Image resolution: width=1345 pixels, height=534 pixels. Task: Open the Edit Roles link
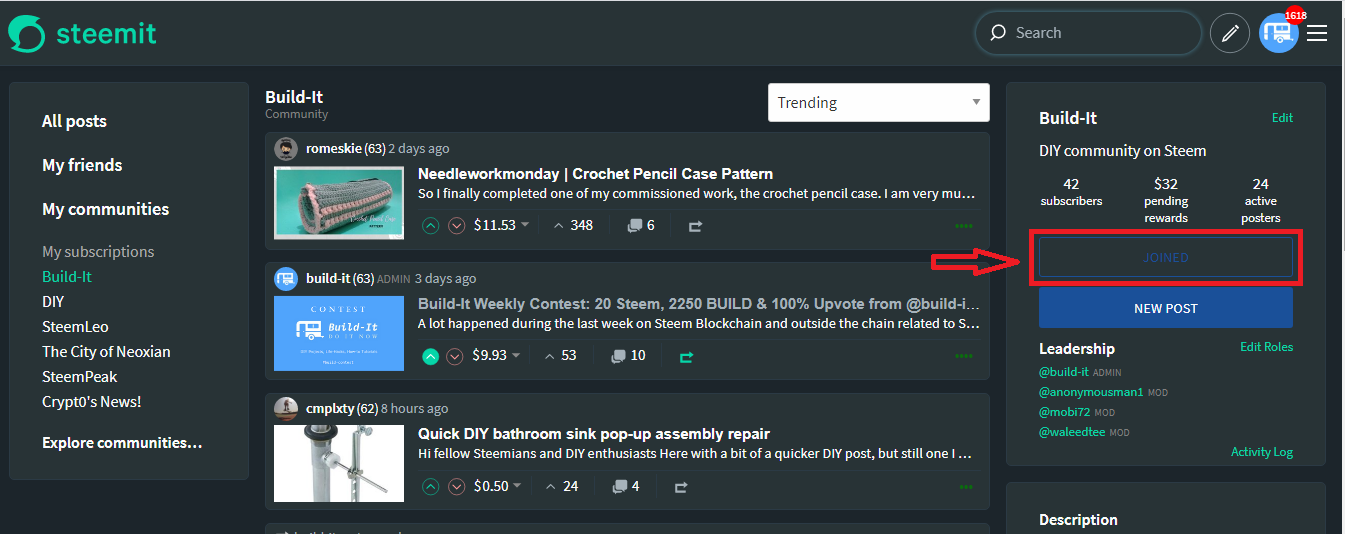[1266, 347]
